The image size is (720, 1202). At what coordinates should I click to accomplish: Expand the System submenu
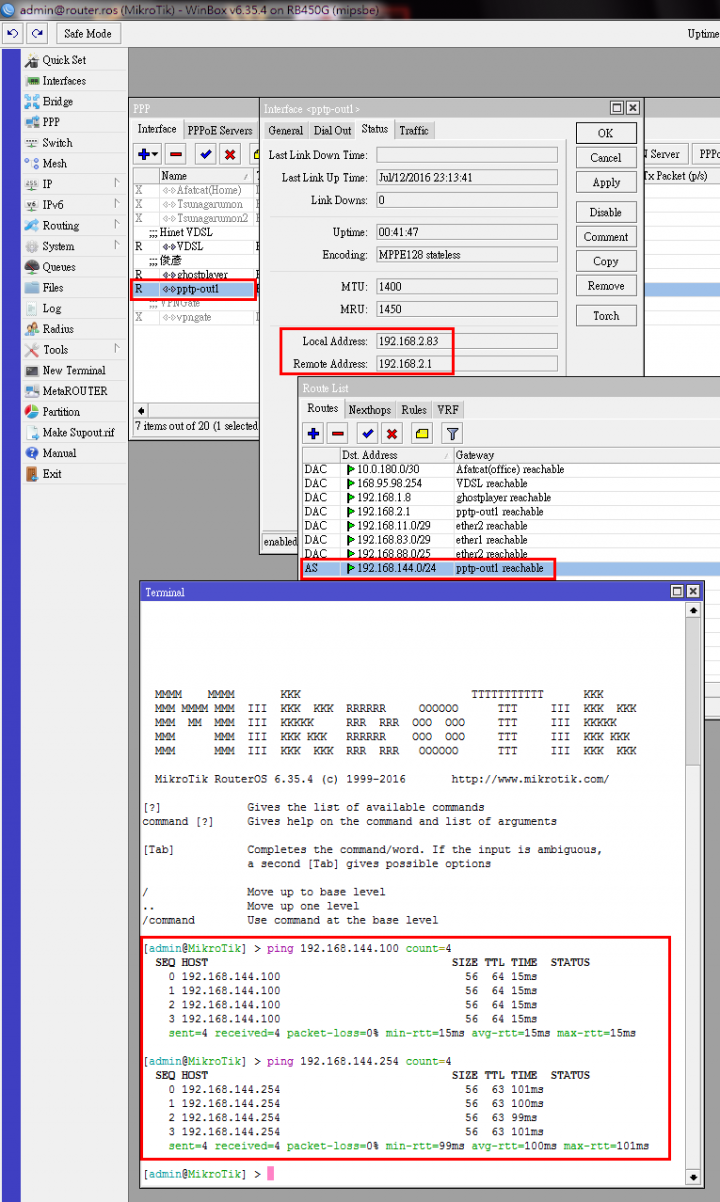click(75, 246)
